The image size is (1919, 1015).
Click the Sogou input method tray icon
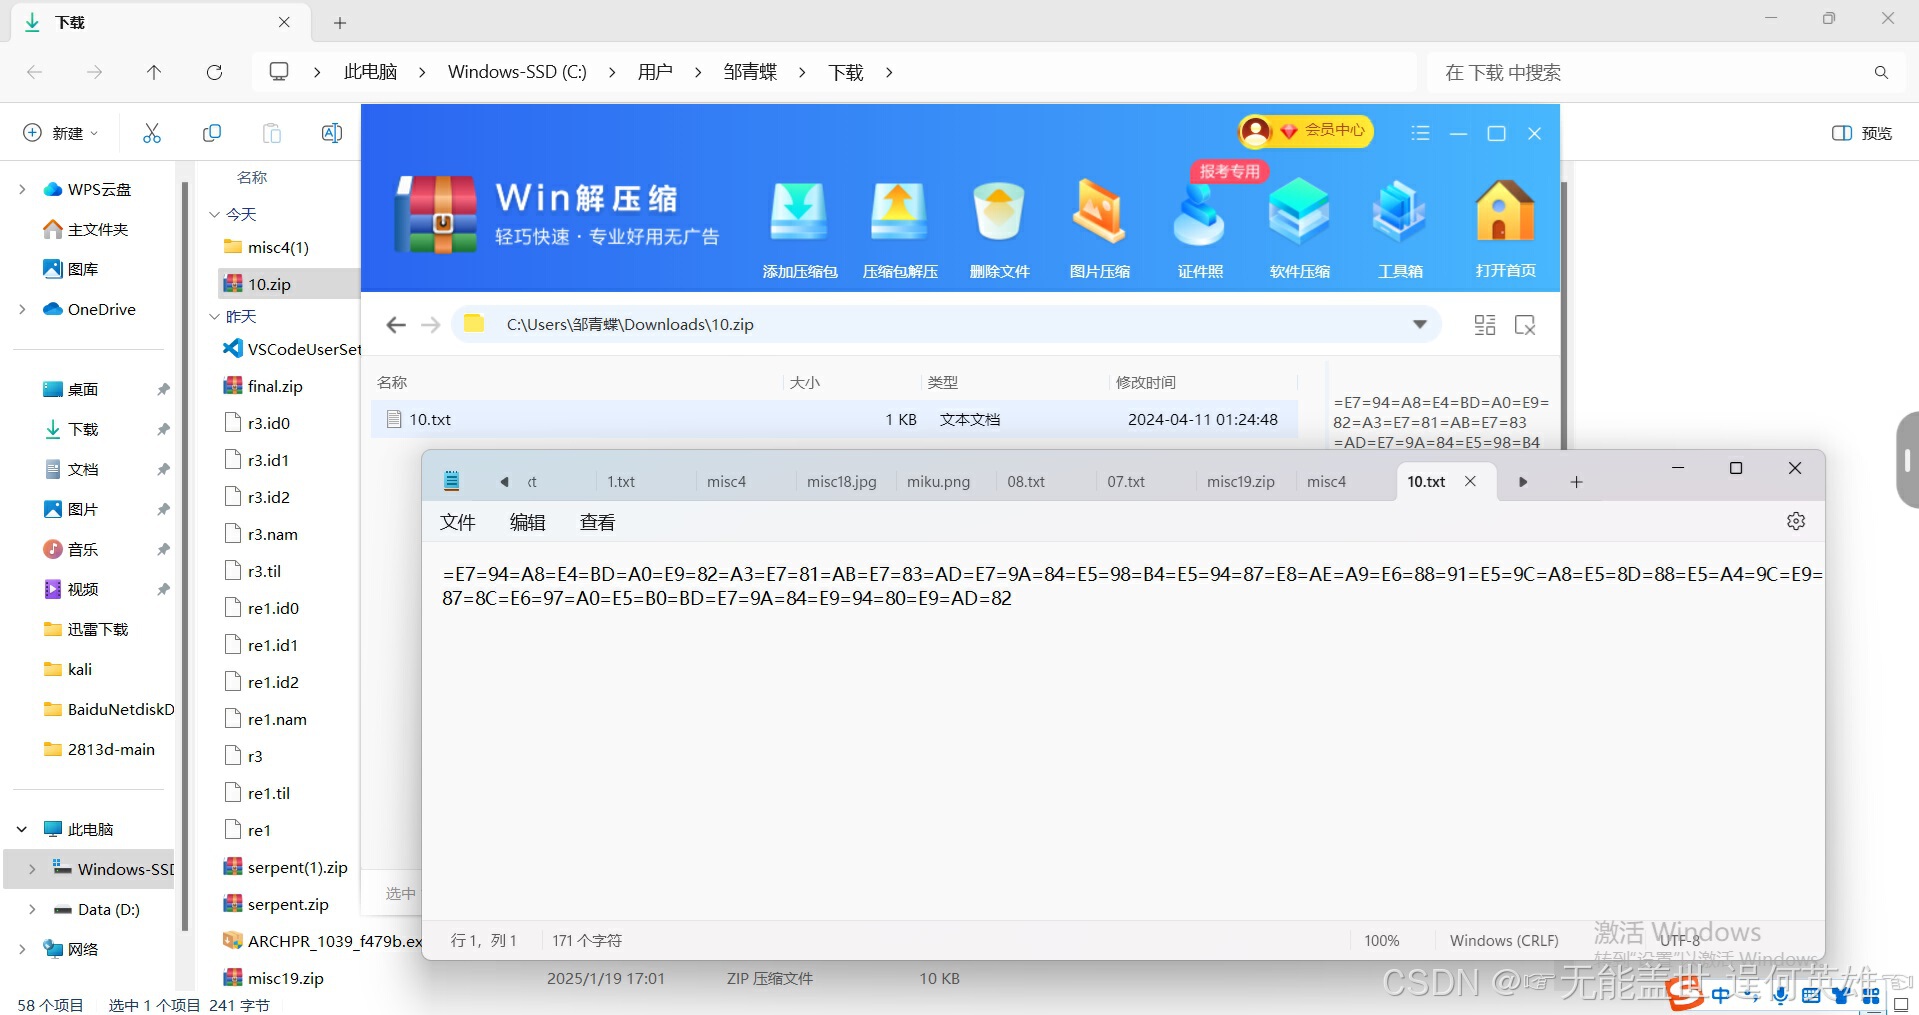click(1686, 994)
